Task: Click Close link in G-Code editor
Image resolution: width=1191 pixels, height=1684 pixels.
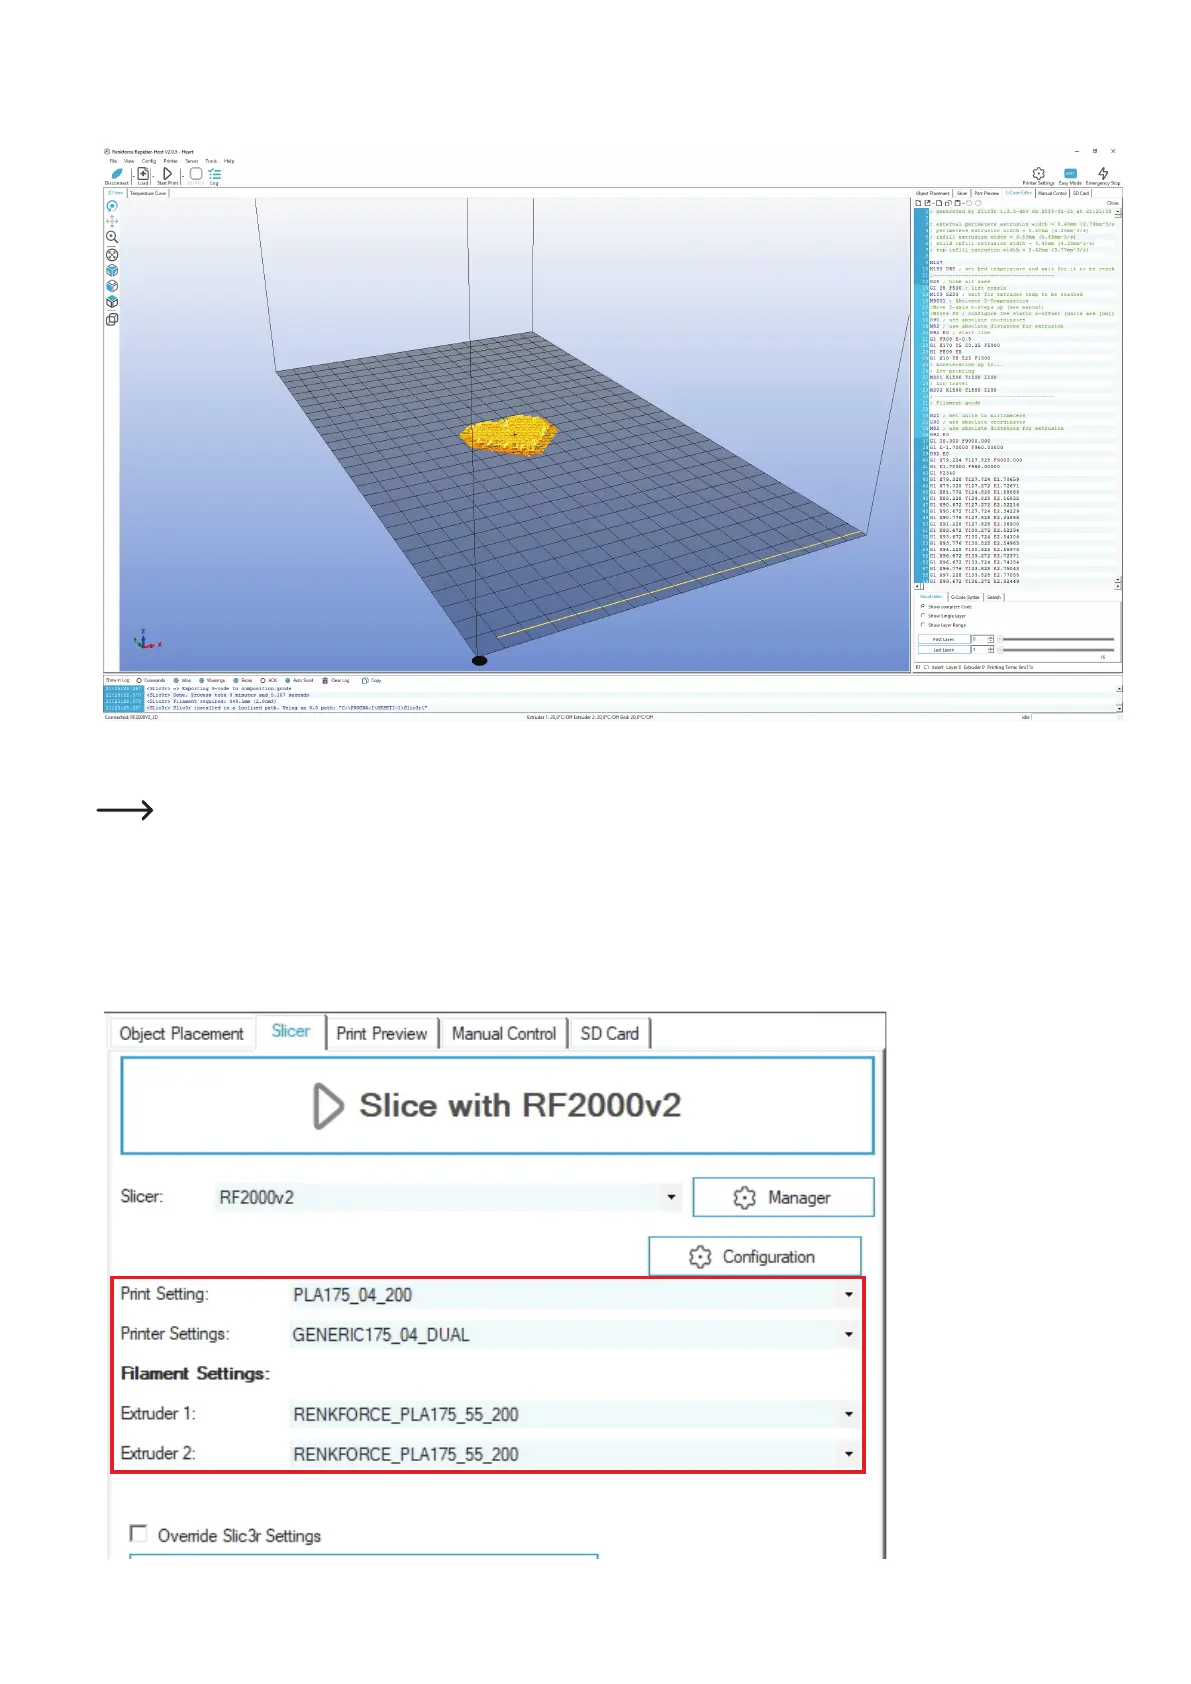Action: pyautogui.click(x=1112, y=203)
